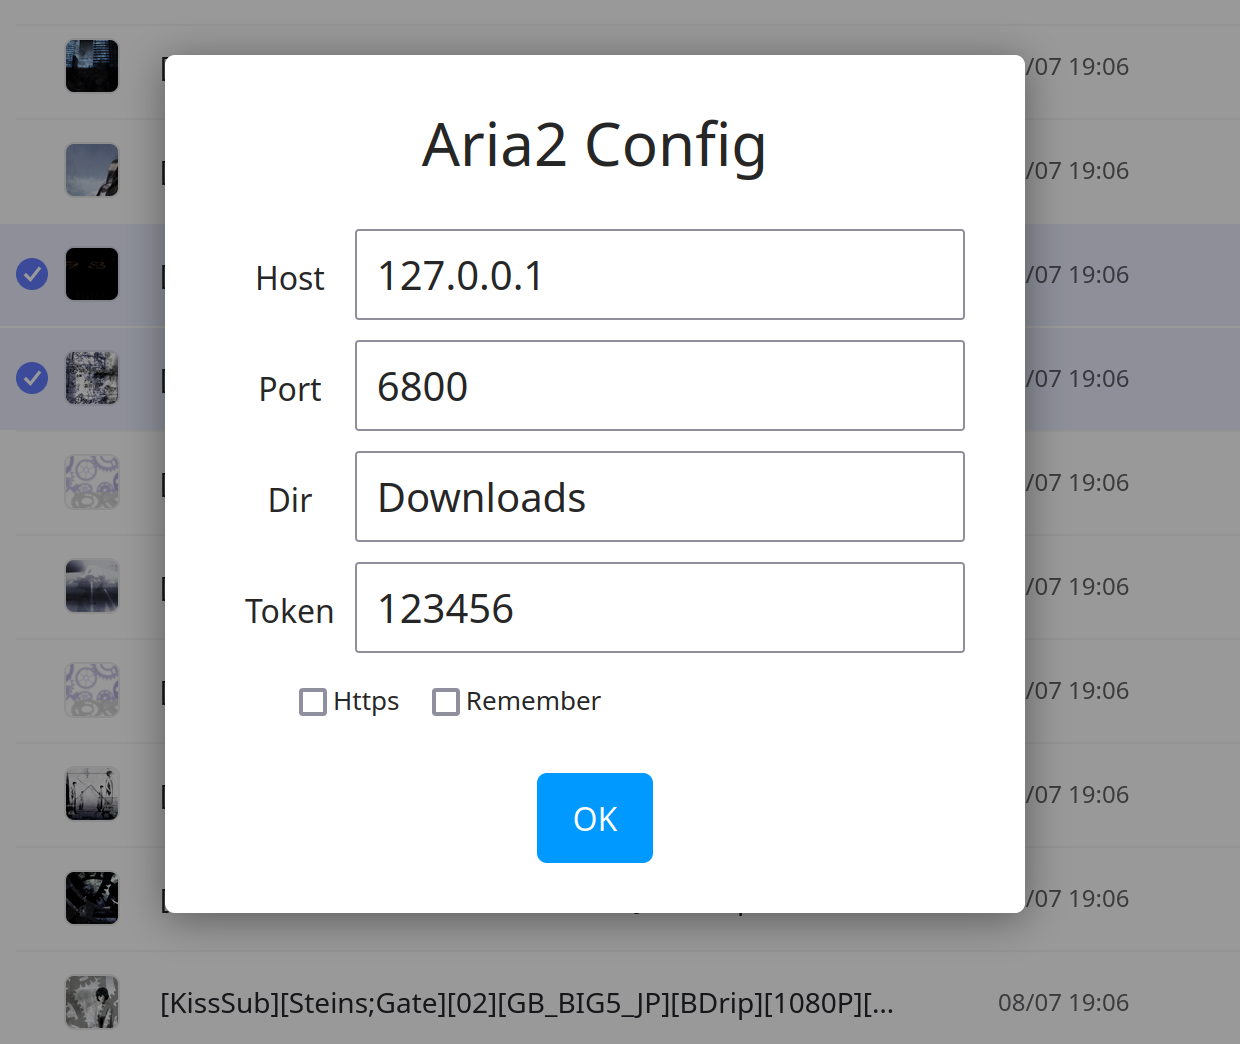Viewport: 1240px width, 1044px height.
Task: Open the Steins;Gate episode 02 entry
Action: (x=528, y=1003)
